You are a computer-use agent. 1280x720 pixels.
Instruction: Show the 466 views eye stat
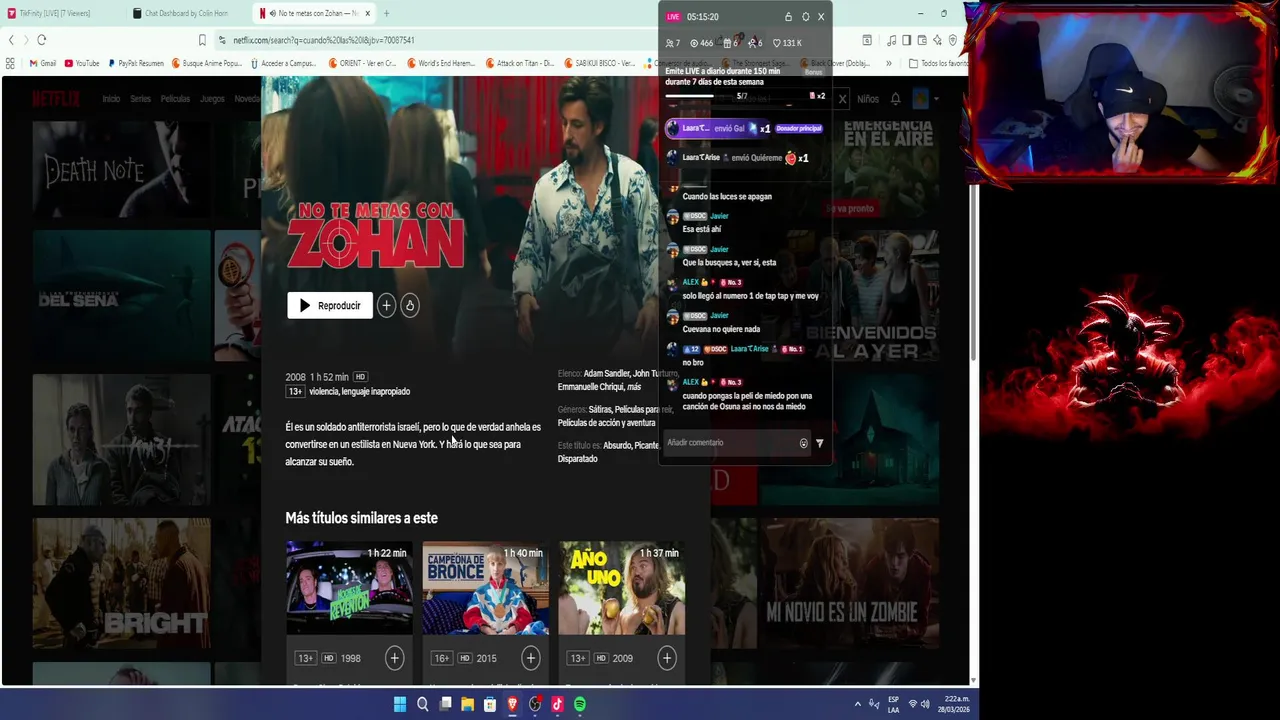coord(702,43)
